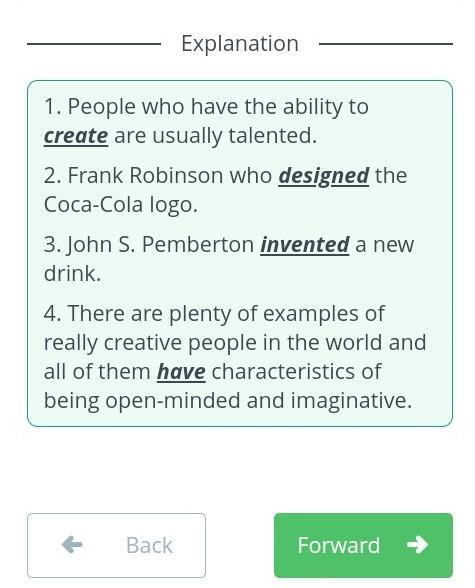Screen dimensions: 475x588
Task: Click the 'Forward' label text
Action: 339,545
